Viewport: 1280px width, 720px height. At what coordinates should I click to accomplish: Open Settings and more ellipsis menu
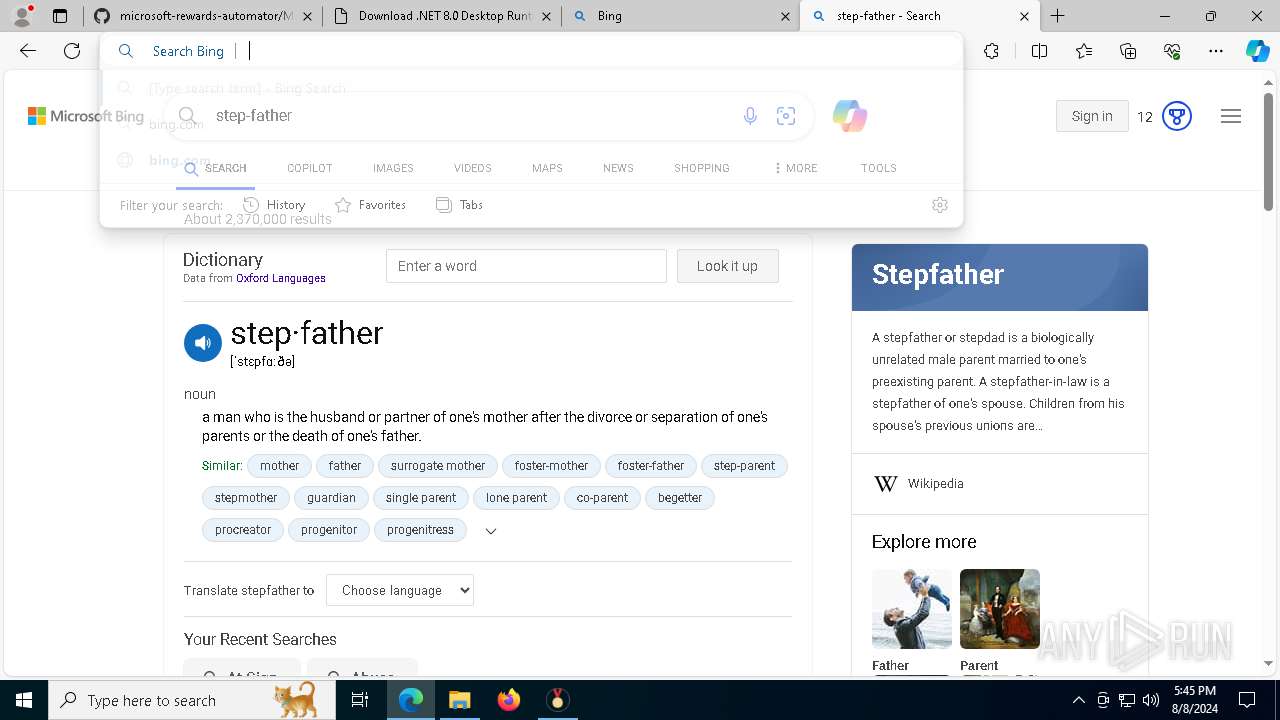click(x=1216, y=51)
